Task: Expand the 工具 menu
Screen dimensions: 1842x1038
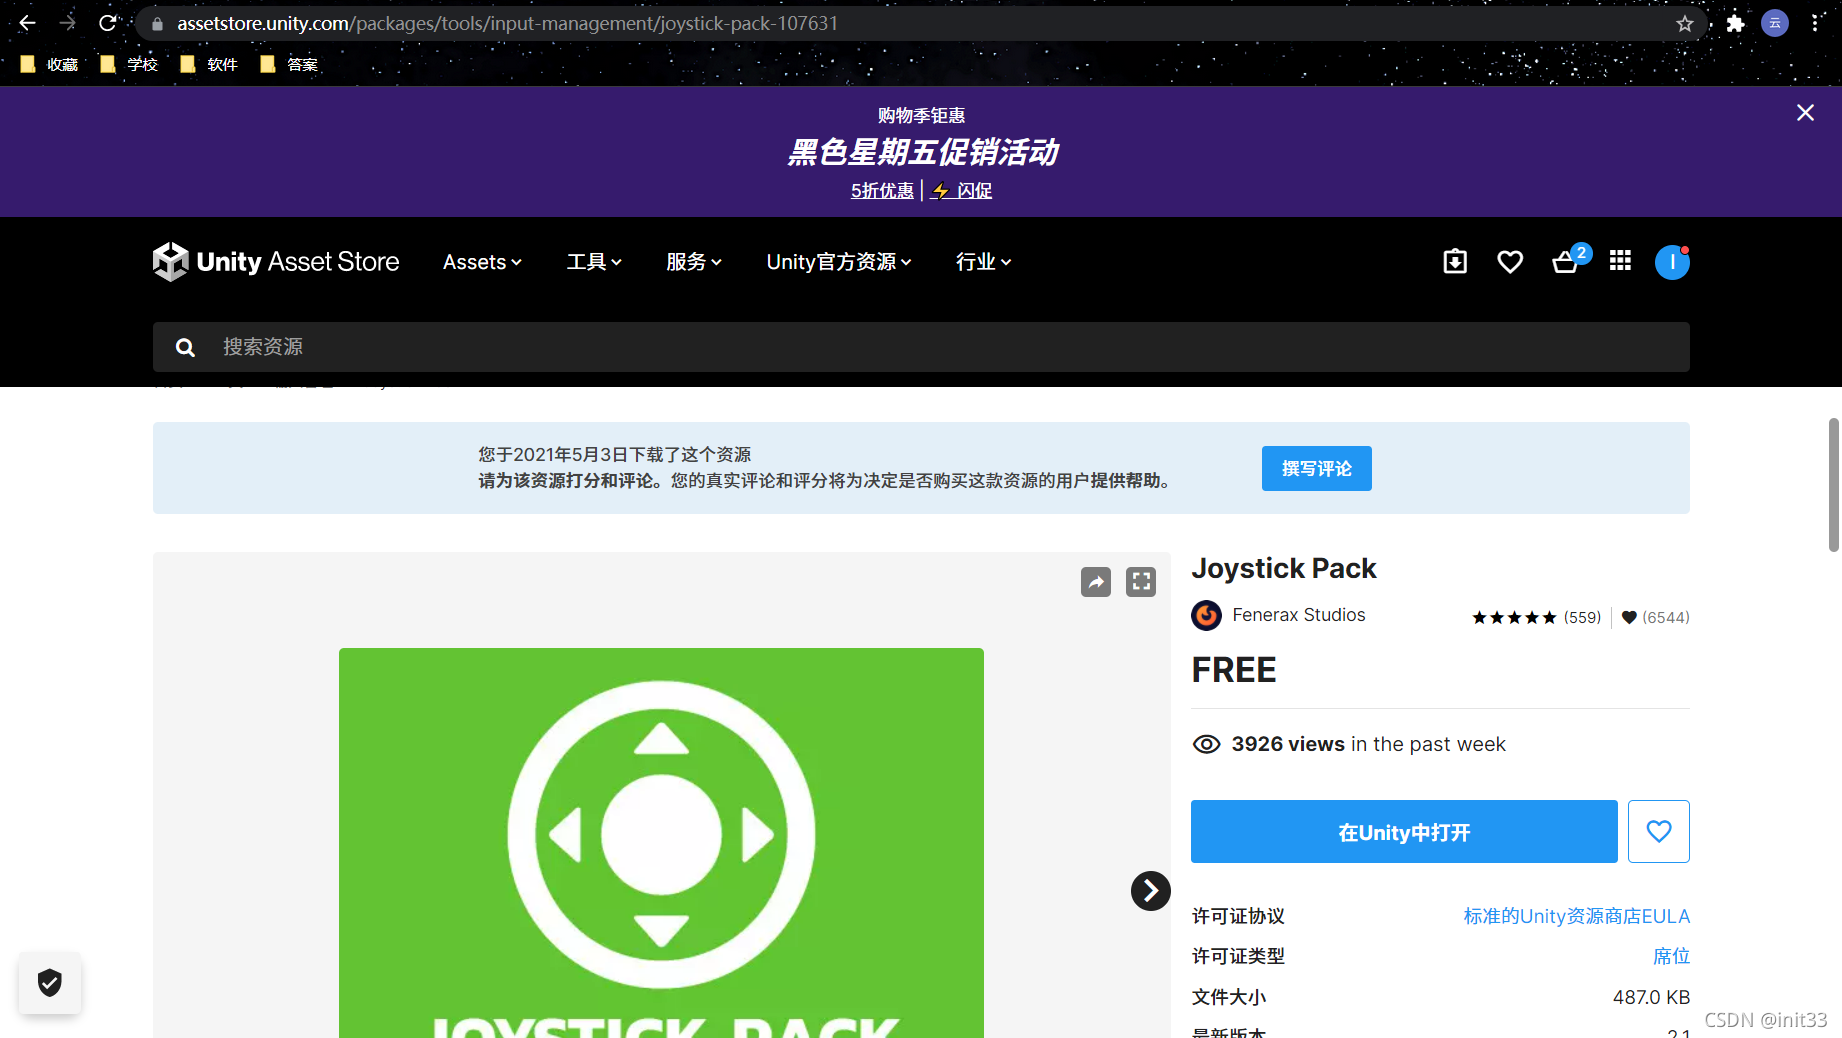Action: pyautogui.click(x=594, y=262)
